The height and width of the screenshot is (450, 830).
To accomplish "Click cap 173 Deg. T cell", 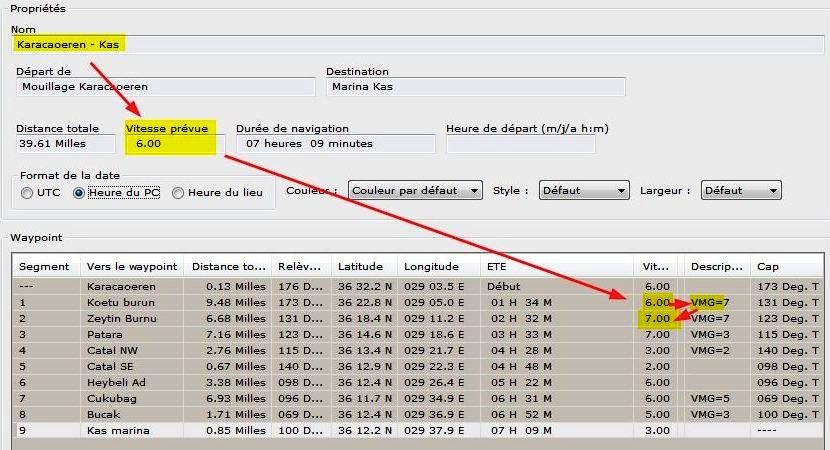I will (x=788, y=286).
